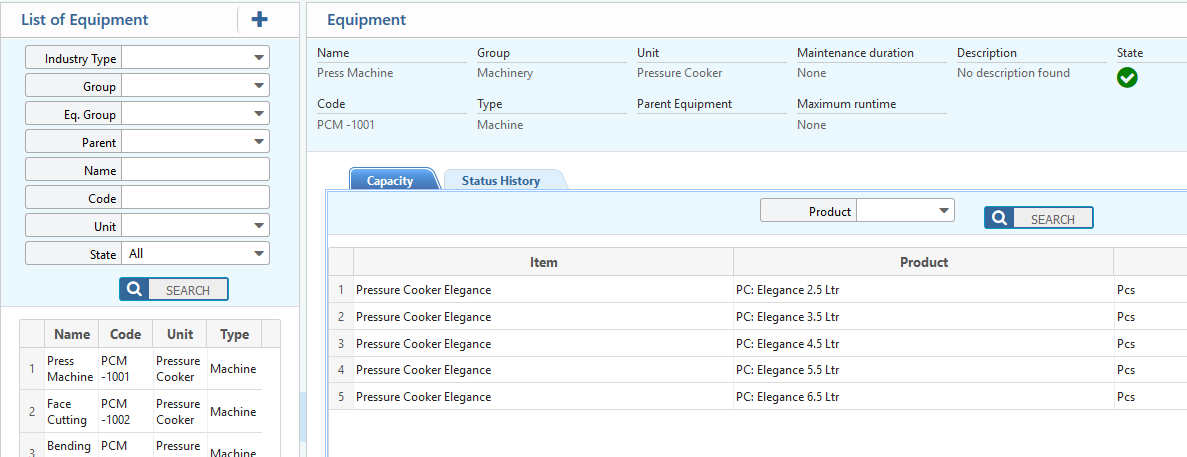The width and height of the screenshot is (1187, 457).
Task: Select PC: Elegance 4.5 Ltr product cell
Action: pos(924,343)
